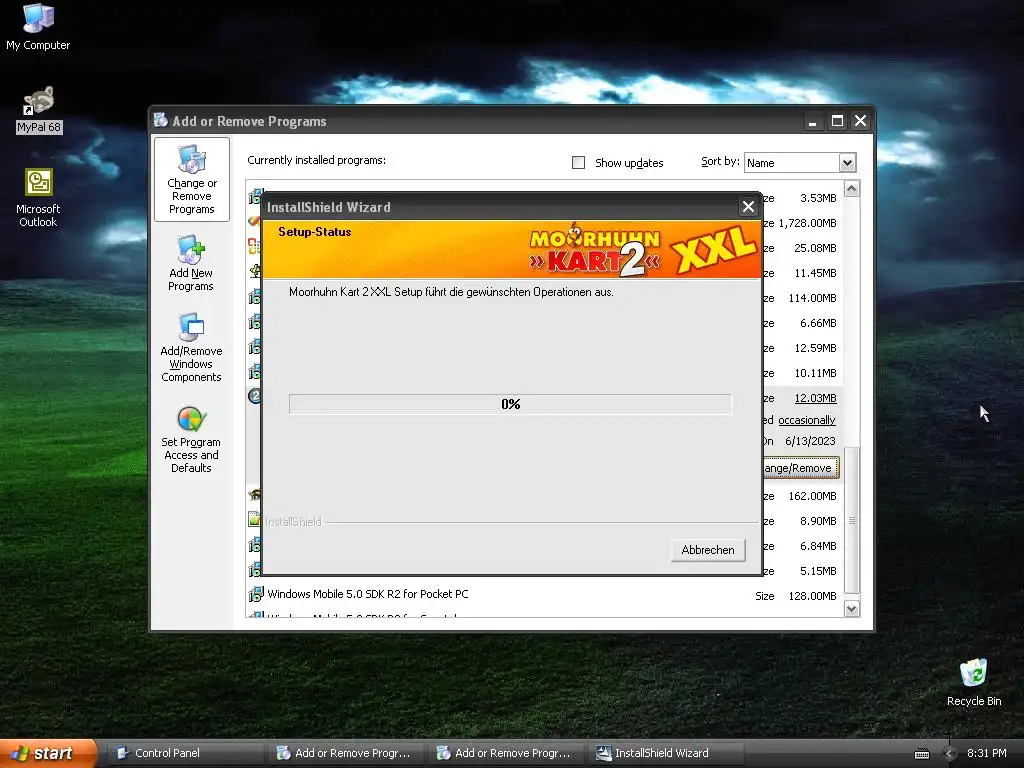Click the partly hidden Change/Remove button
Screen dimensions: 1024x768
[801, 468]
